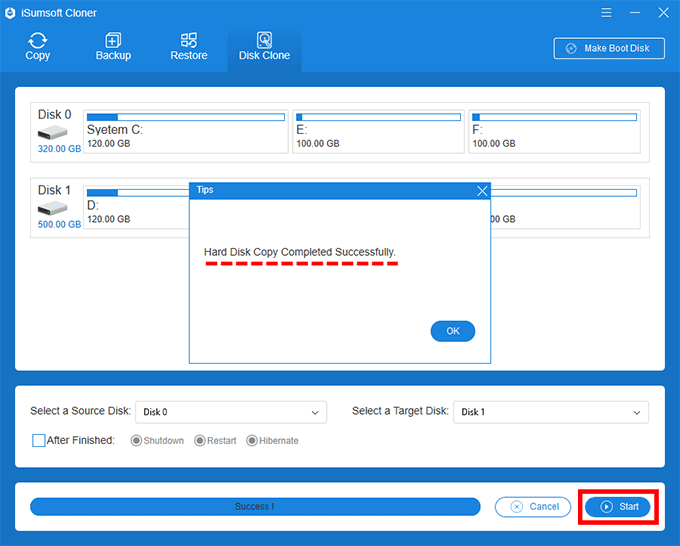Click the Success progress bar
The width and height of the screenshot is (680, 546).
[x=255, y=507]
